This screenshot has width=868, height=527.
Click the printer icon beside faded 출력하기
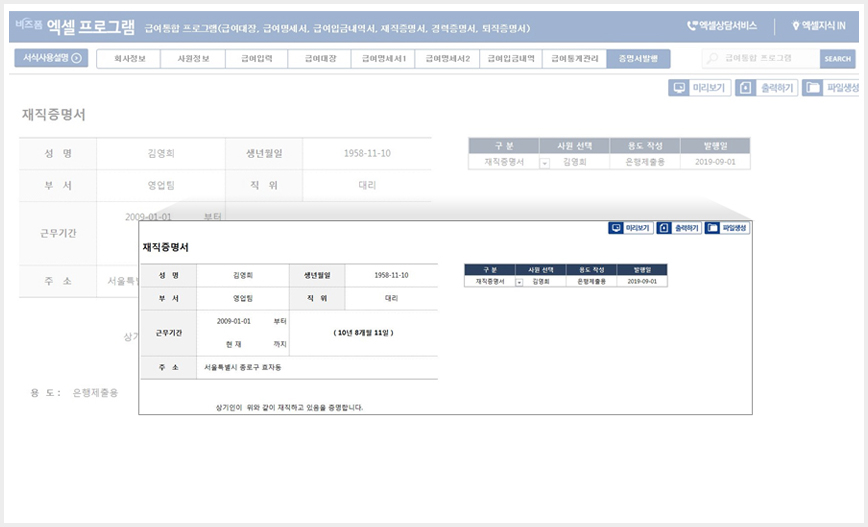tap(745, 88)
